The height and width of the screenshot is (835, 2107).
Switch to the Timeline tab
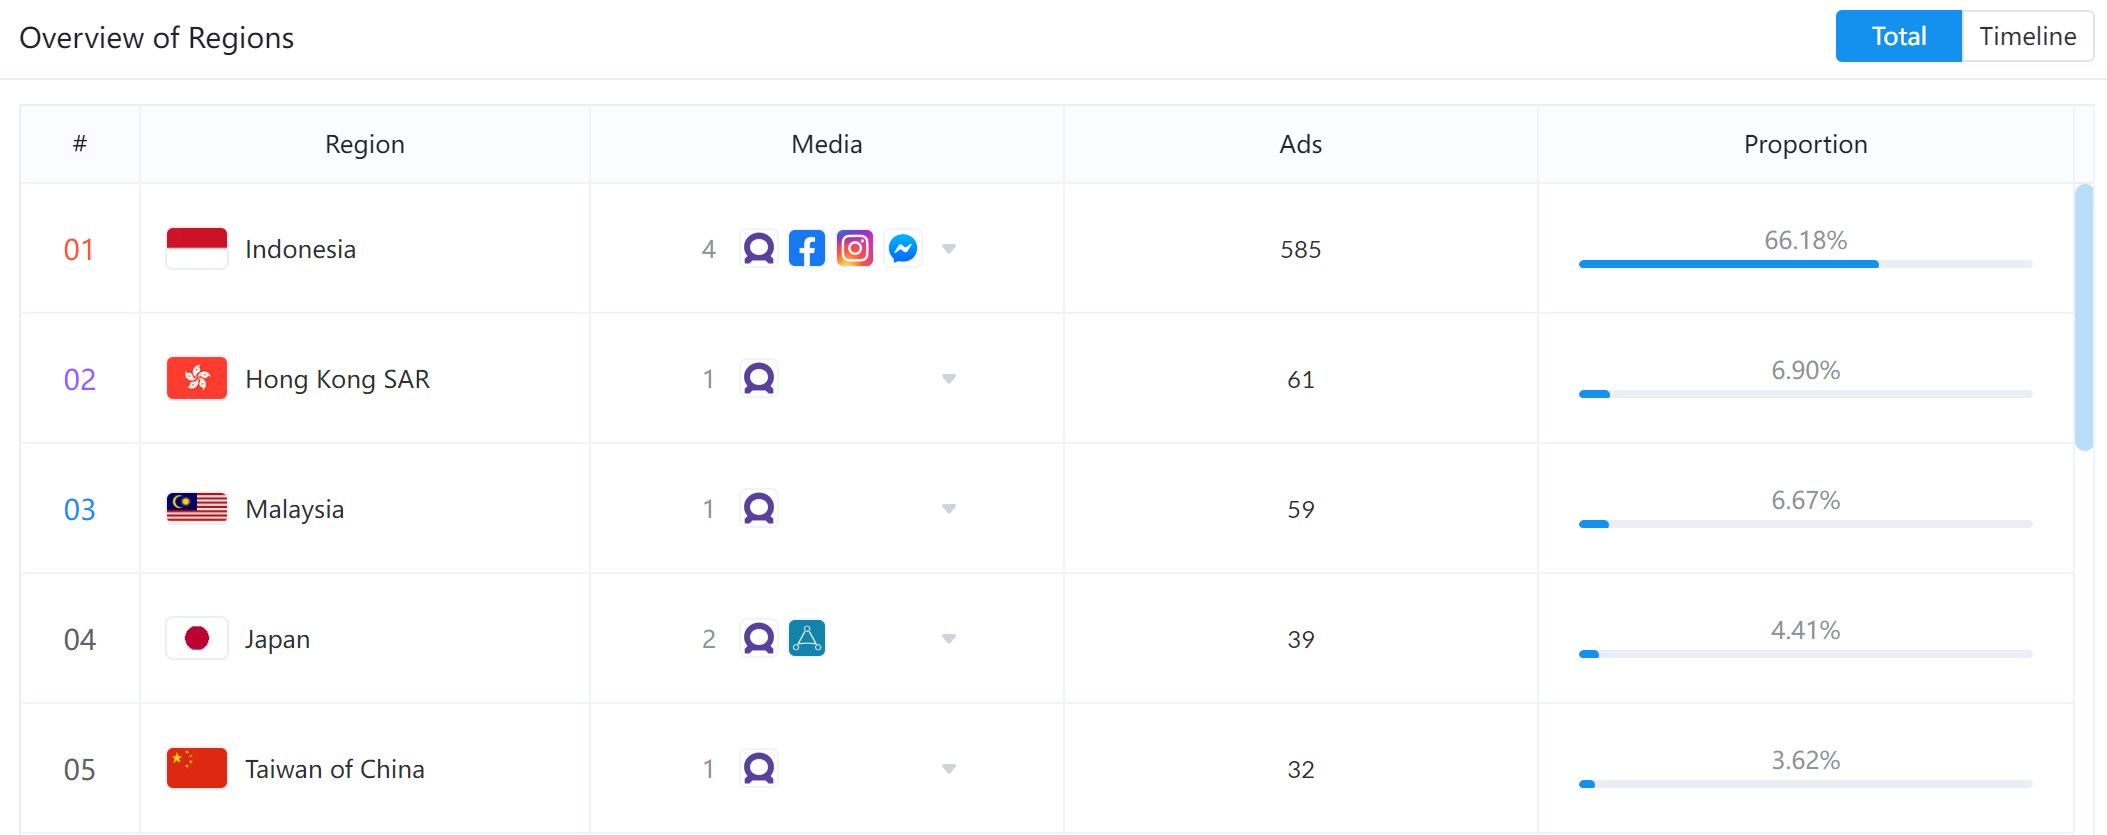tap(2028, 36)
